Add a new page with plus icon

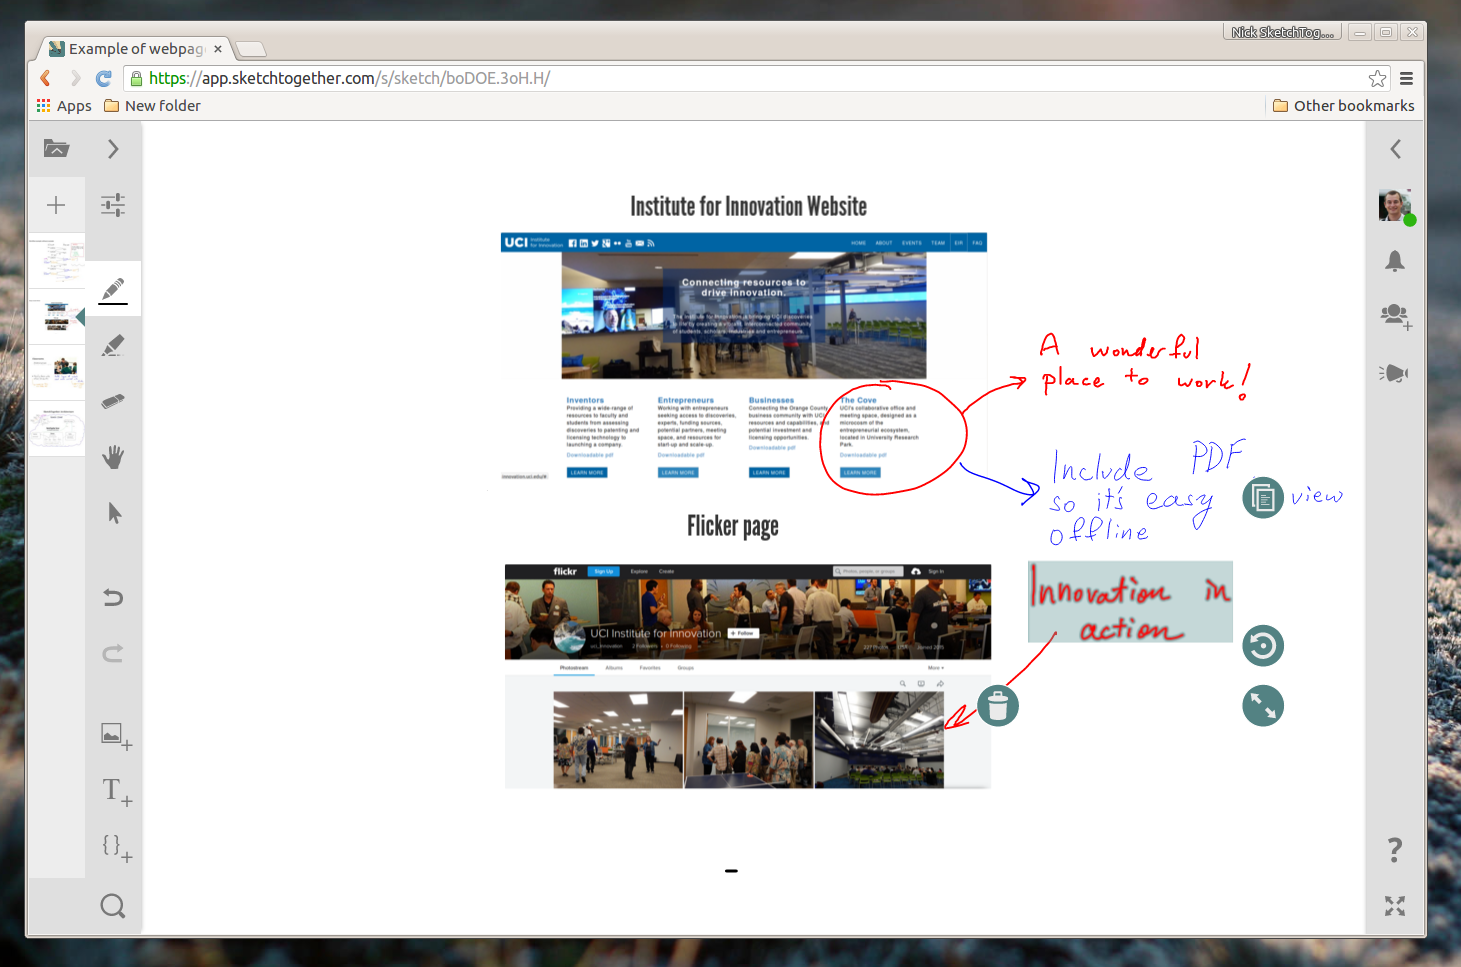(x=56, y=205)
